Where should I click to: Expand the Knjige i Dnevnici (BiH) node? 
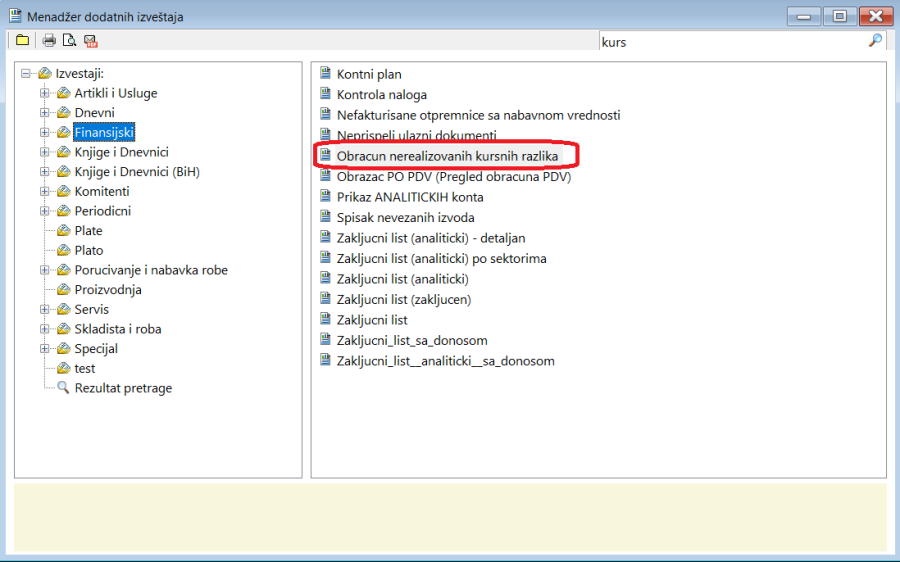point(44,172)
